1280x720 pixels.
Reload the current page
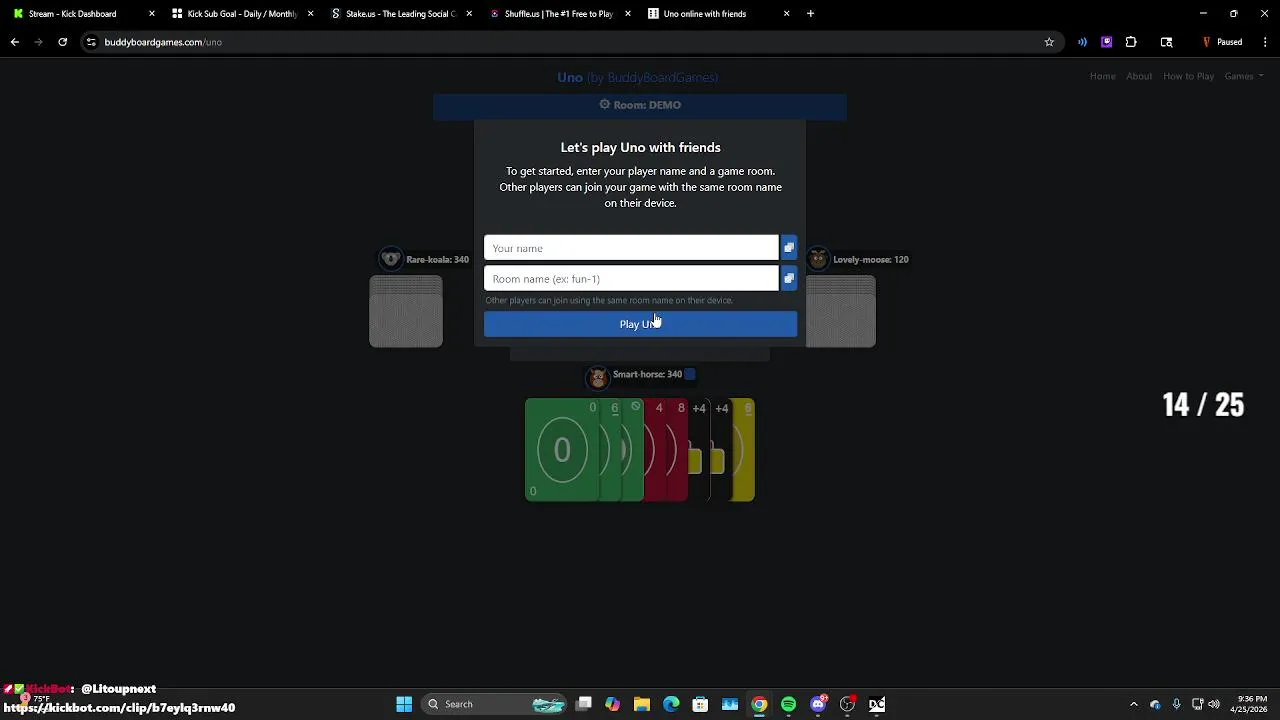click(x=62, y=42)
